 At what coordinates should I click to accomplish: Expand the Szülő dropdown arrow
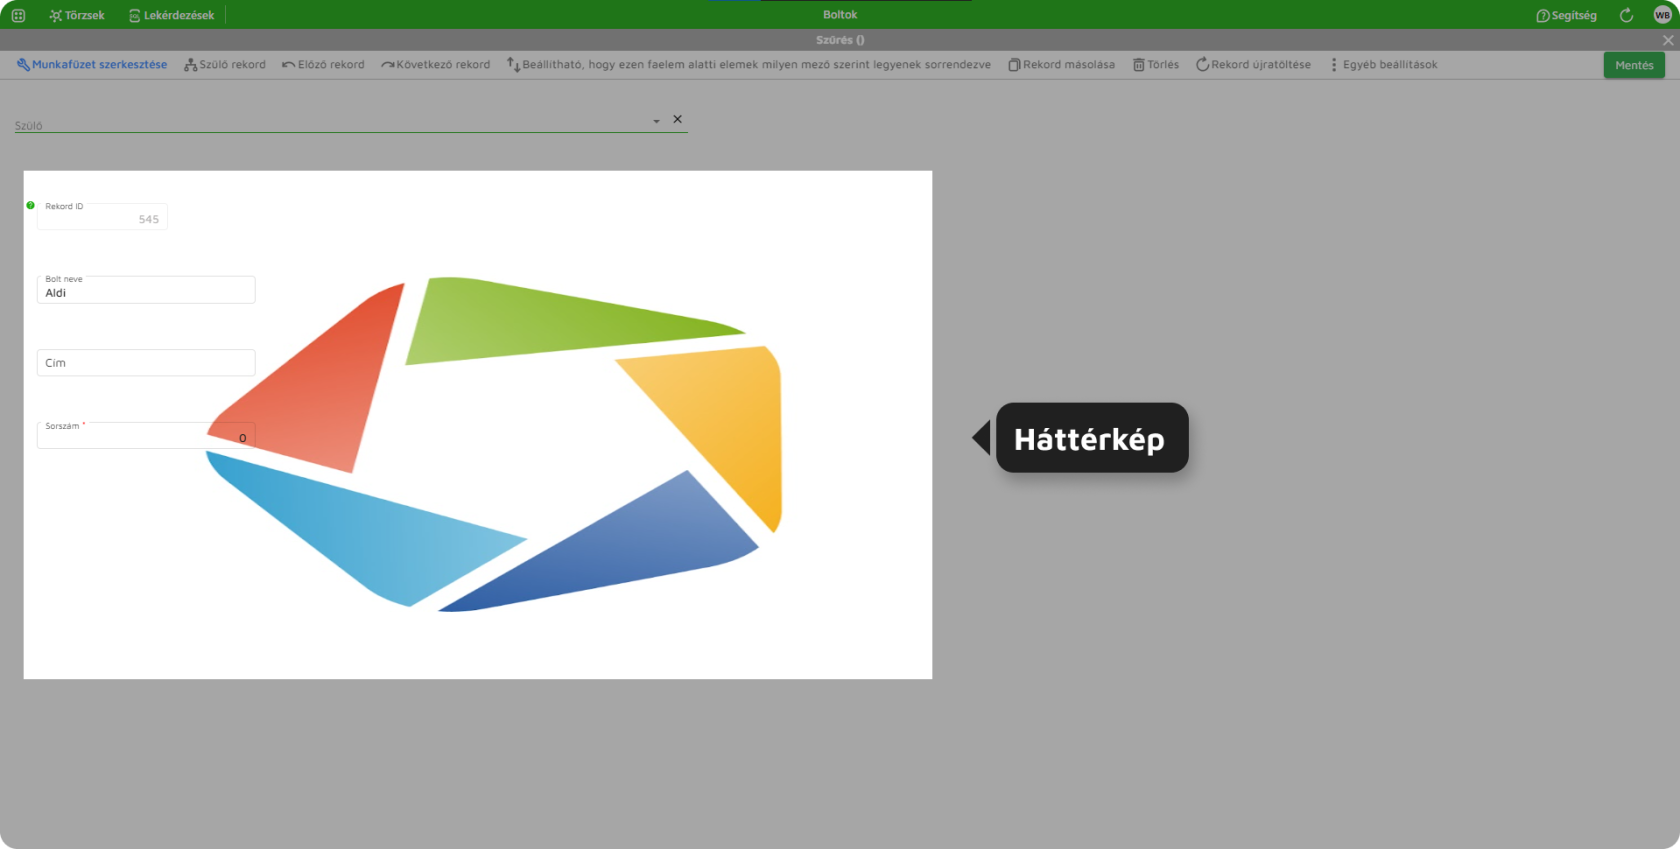pos(657,121)
